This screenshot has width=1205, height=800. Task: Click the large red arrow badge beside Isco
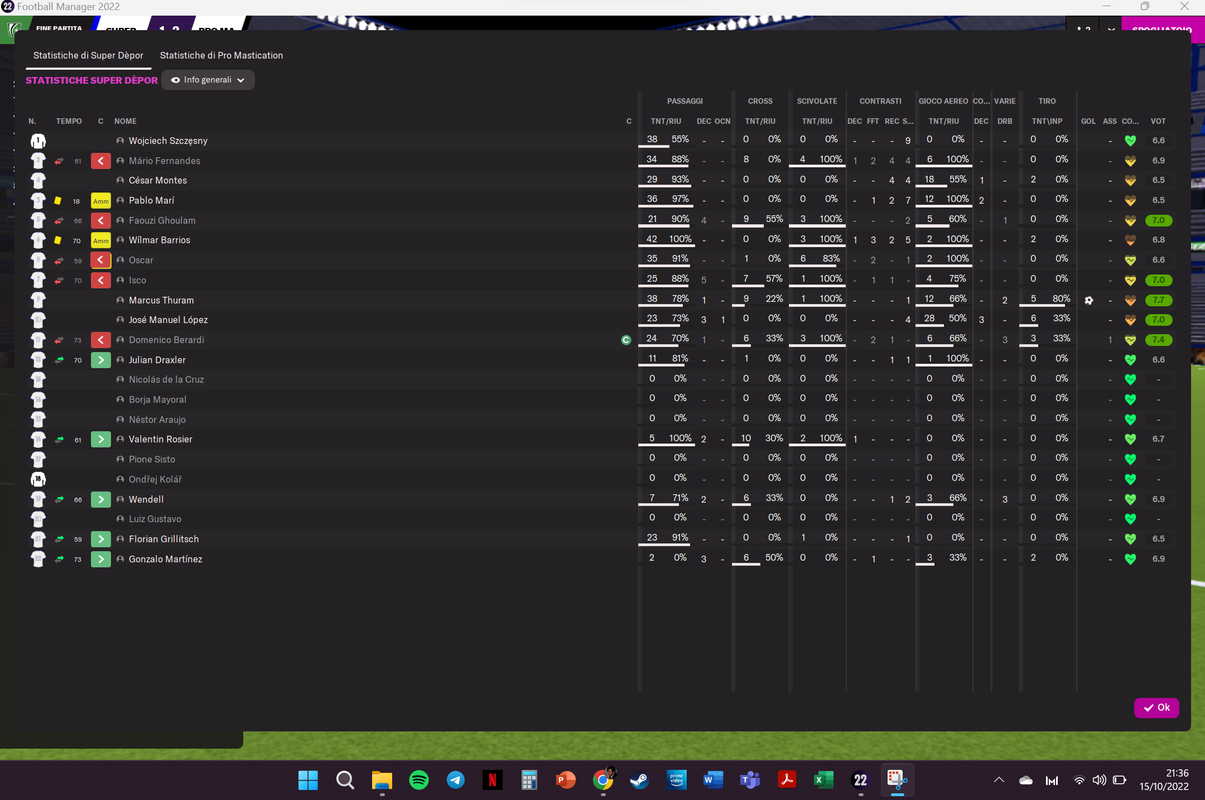(x=100, y=280)
